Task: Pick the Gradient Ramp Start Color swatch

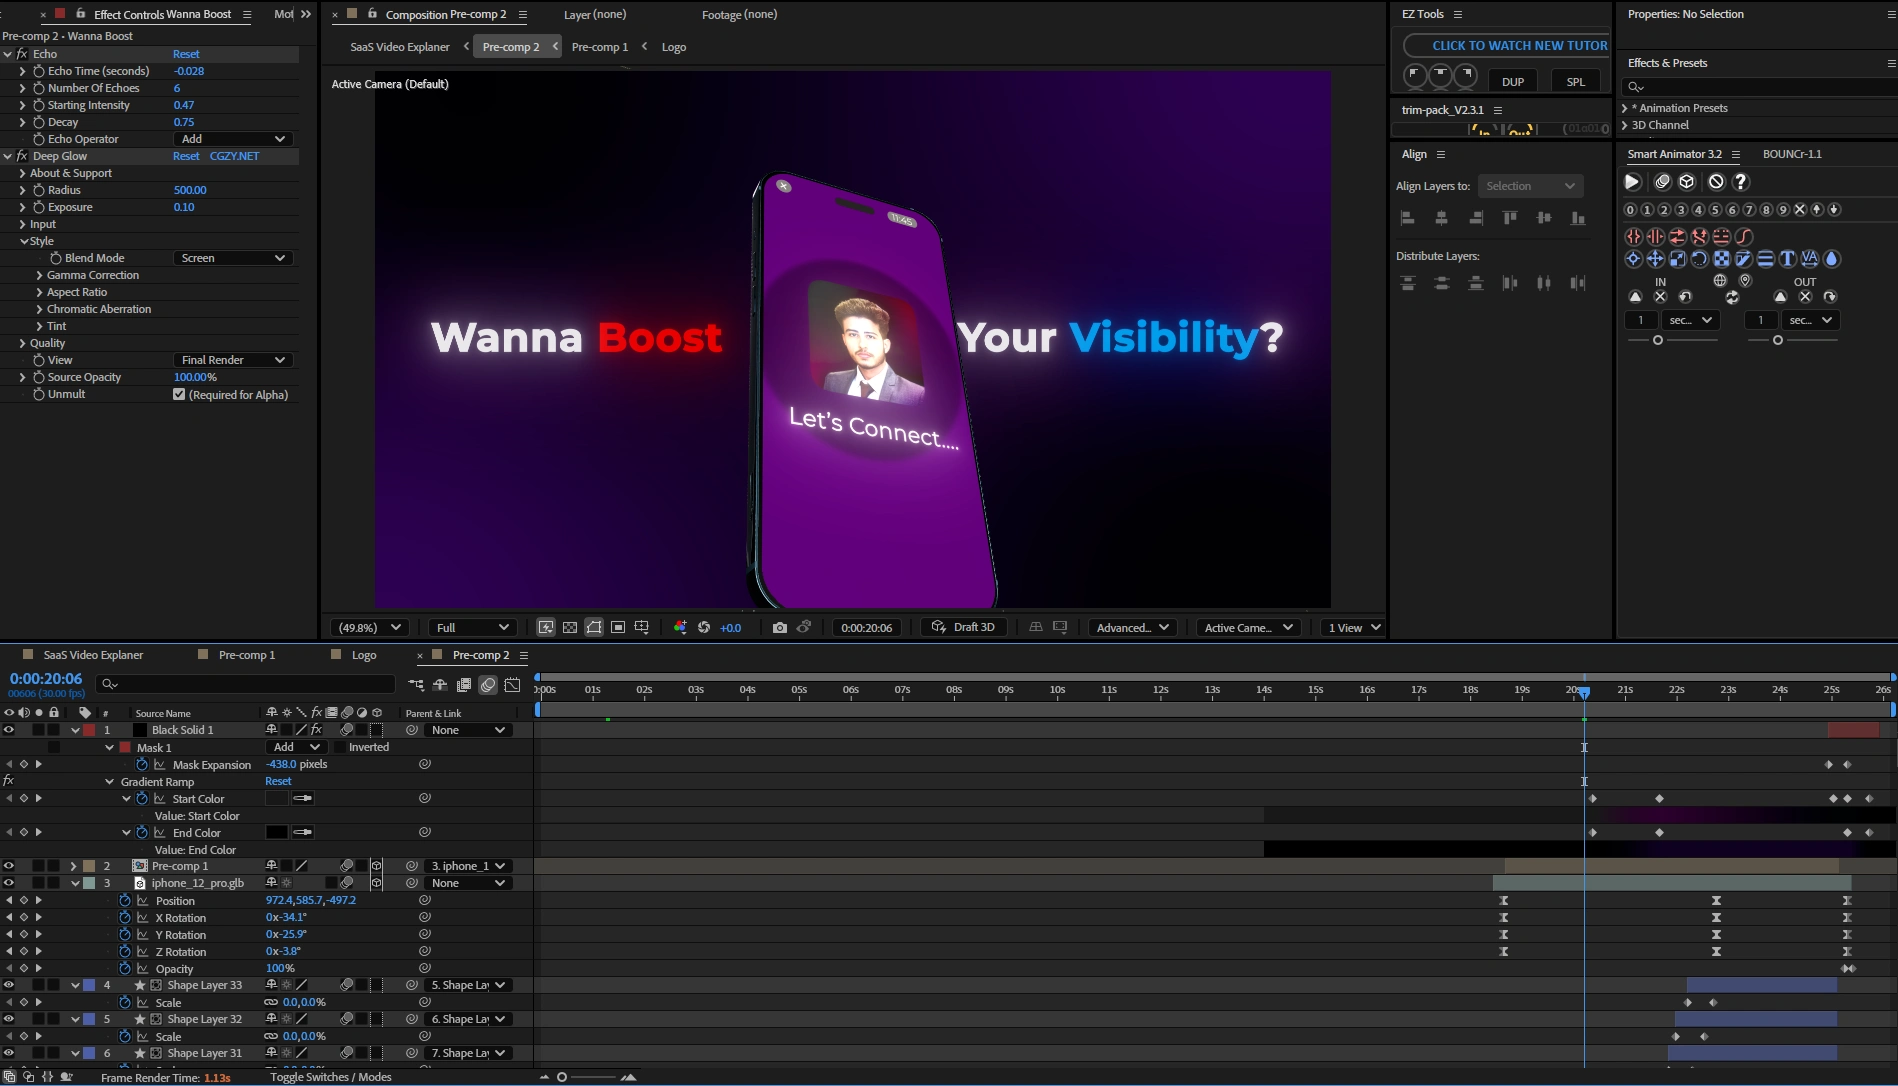Action: (277, 798)
